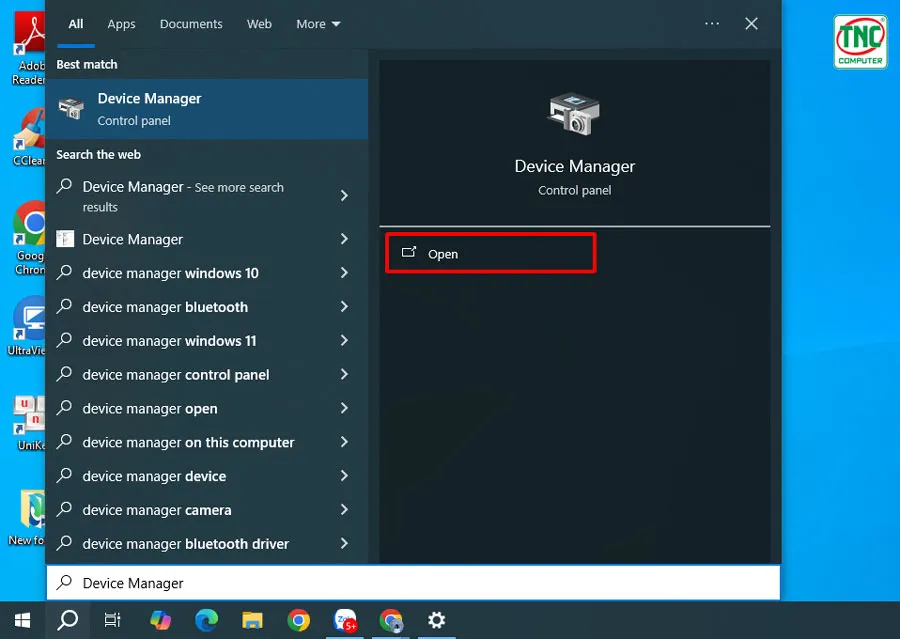This screenshot has height=639, width=900.
Task: Open UltraViewer desktop shortcut
Action: tap(26, 326)
